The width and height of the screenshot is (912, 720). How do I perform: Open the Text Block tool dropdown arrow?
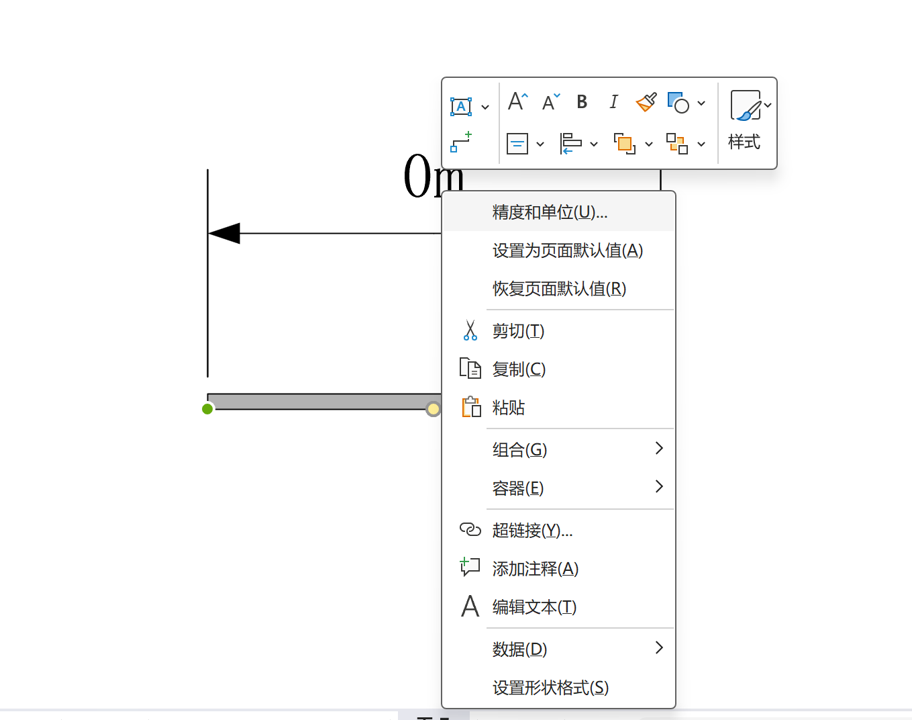(x=484, y=107)
